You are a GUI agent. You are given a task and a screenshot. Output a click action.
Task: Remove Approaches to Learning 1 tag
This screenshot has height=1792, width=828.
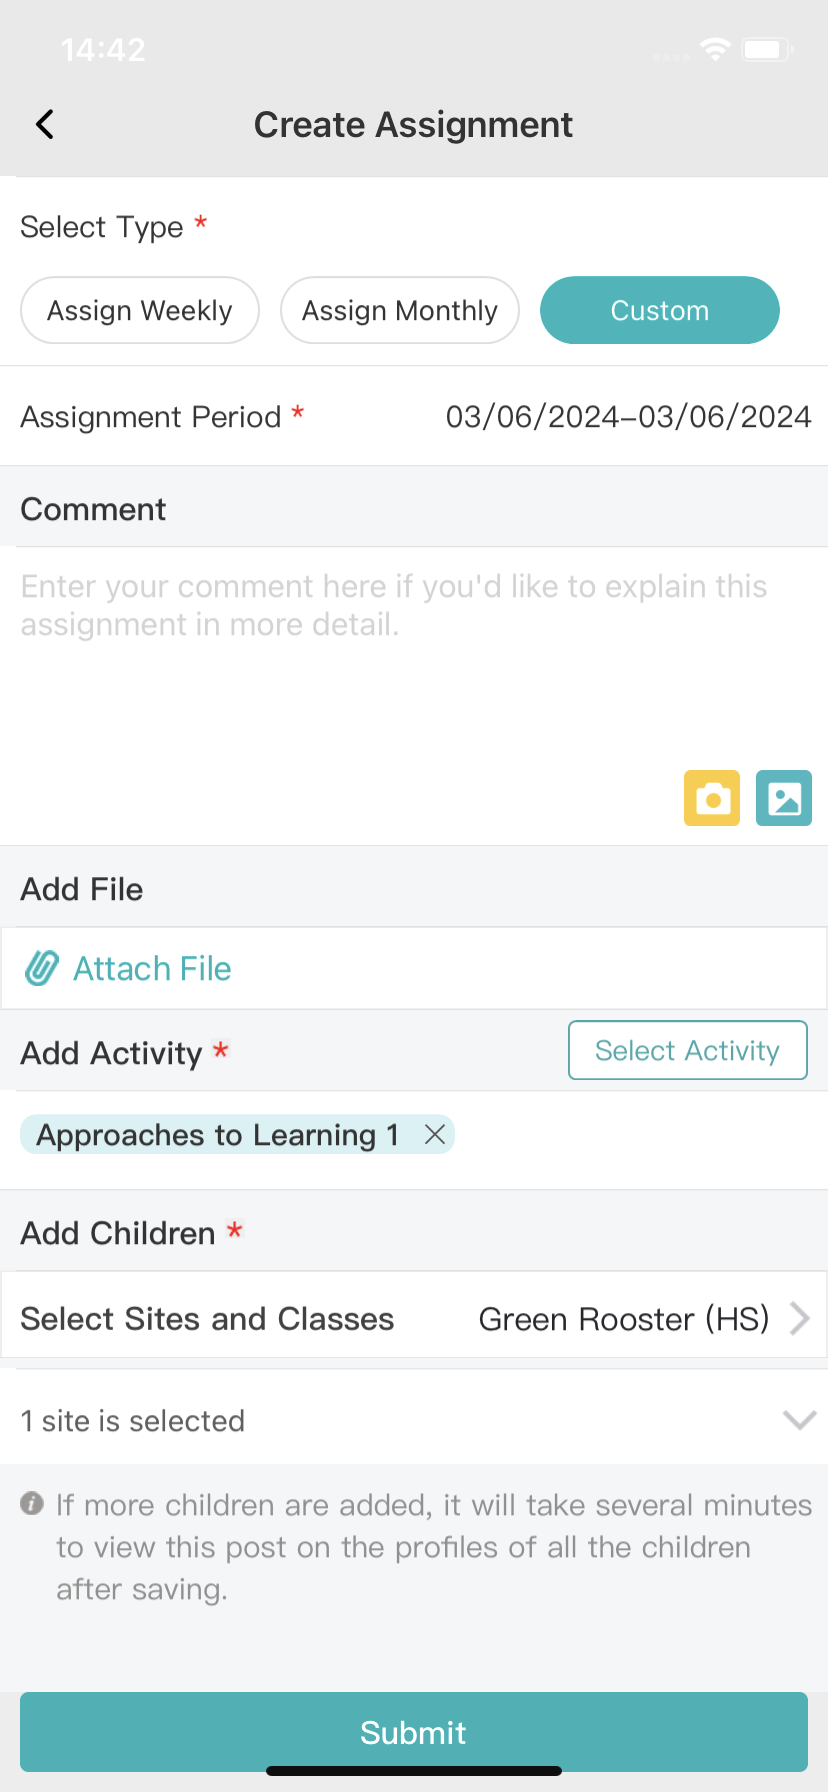[x=435, y=1134]
